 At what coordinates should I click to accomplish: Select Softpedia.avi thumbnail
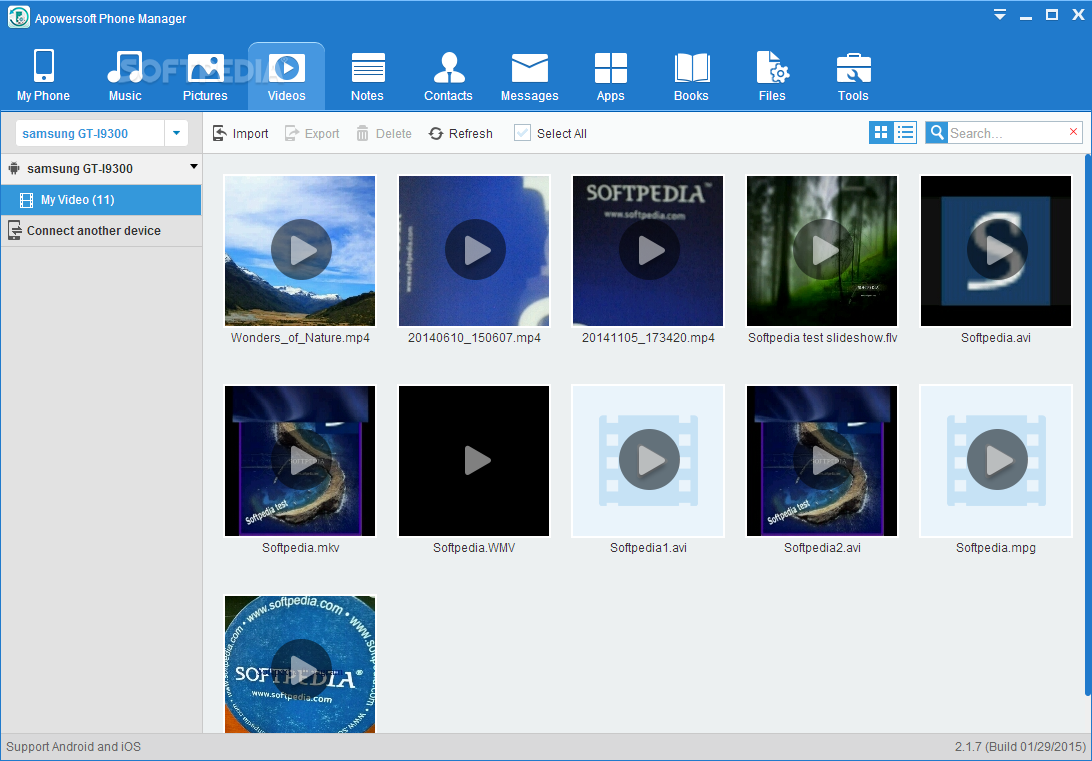tap(996, 251)
